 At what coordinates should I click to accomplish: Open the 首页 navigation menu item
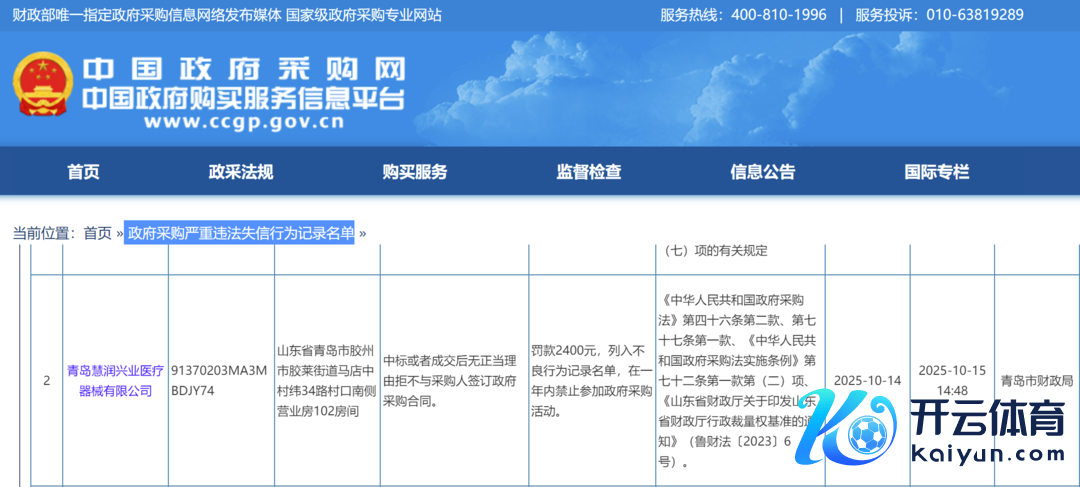coord(83,172)
